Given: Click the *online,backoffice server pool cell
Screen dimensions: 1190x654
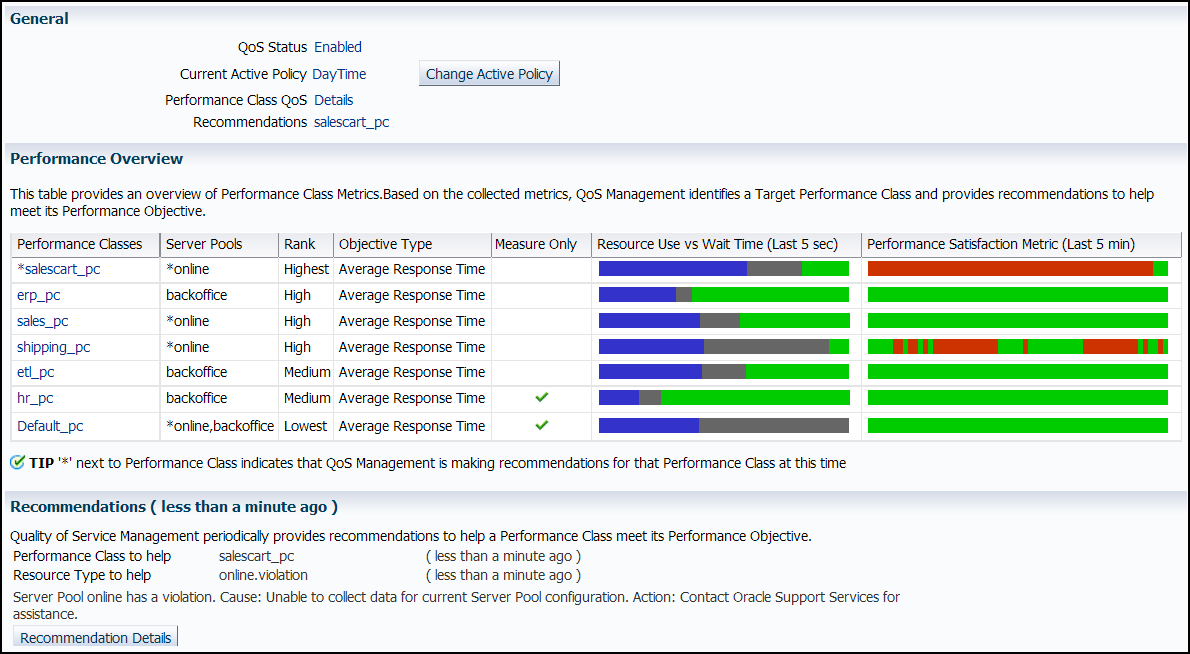Looking at the screenshot, I should click(220, 426).
